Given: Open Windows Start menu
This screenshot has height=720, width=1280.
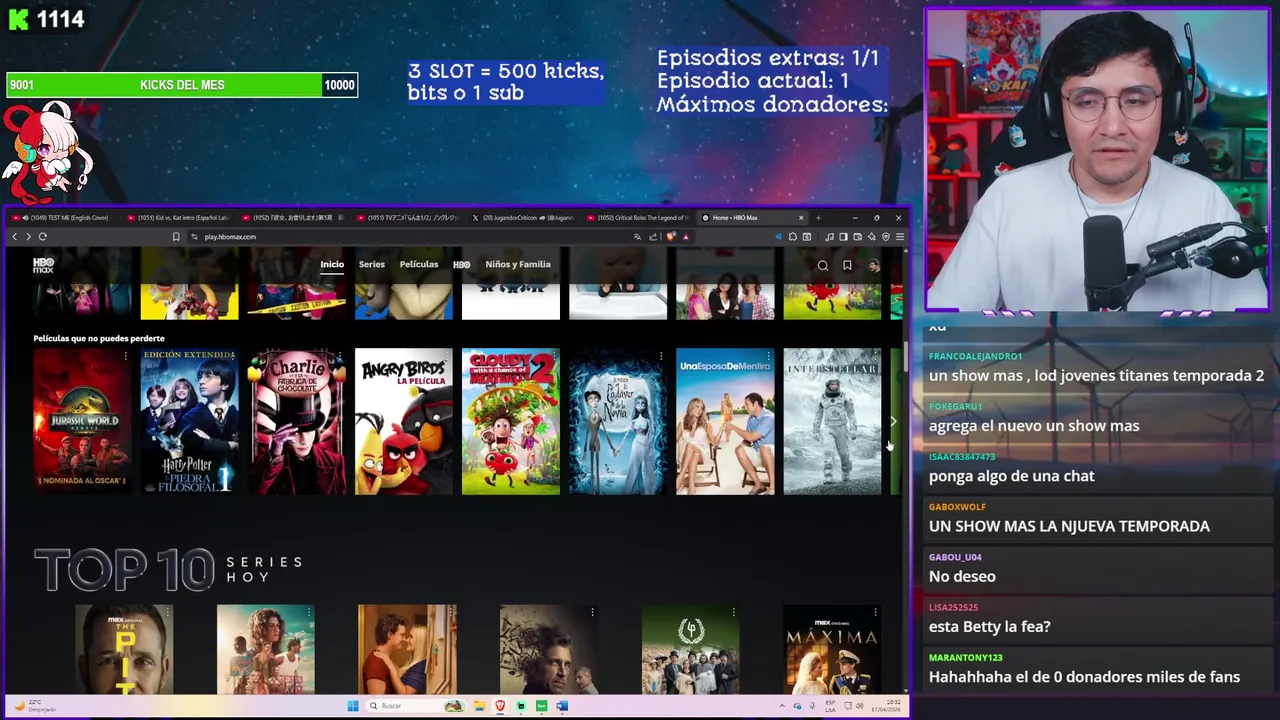Looking at the screenshot, I should click(x=353, y=706).
